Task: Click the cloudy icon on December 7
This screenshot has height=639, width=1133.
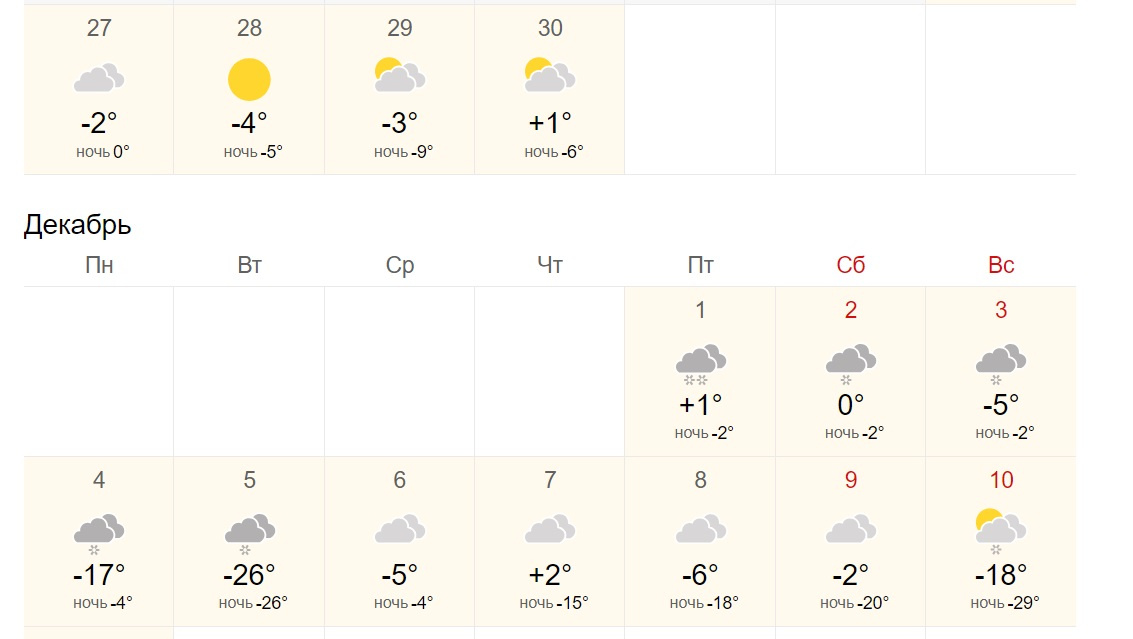Action: [550, 529]
